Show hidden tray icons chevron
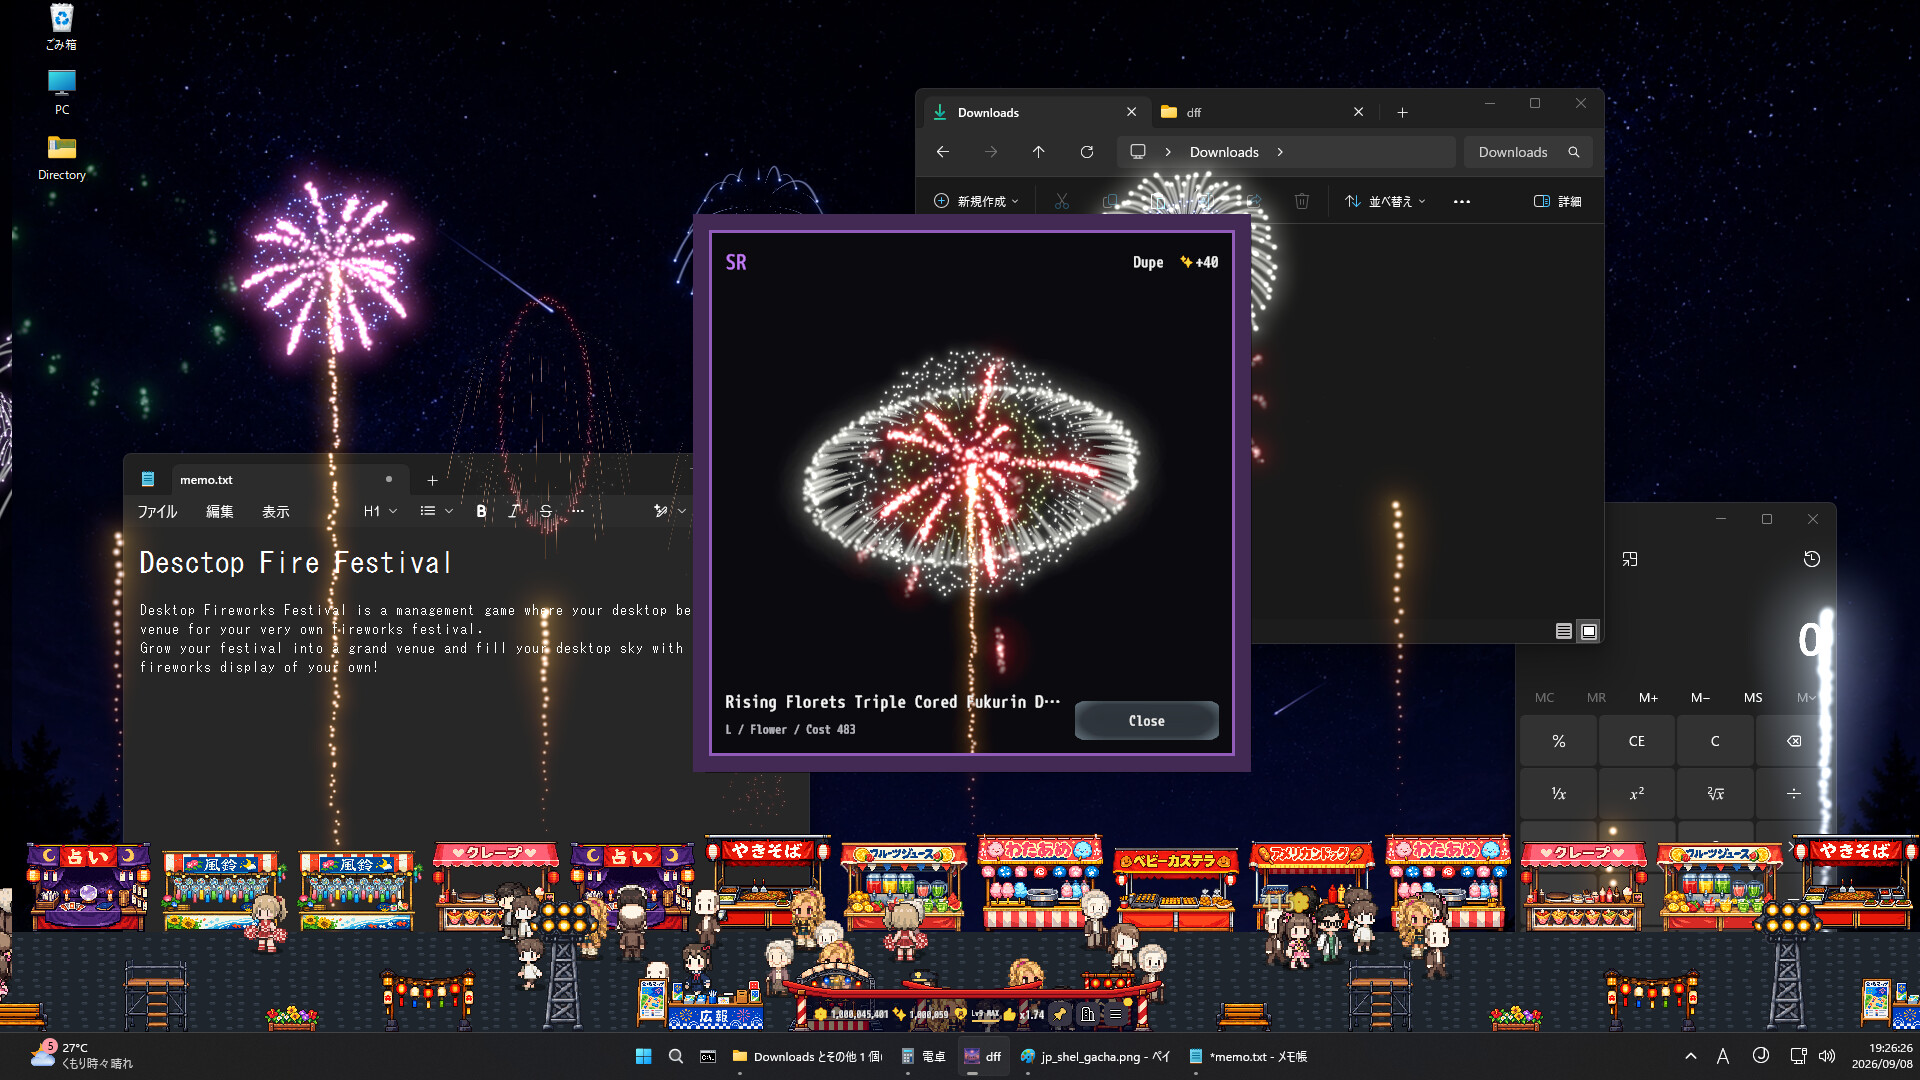Screen dimensions: 1920x1080 coord(1690,1056)
